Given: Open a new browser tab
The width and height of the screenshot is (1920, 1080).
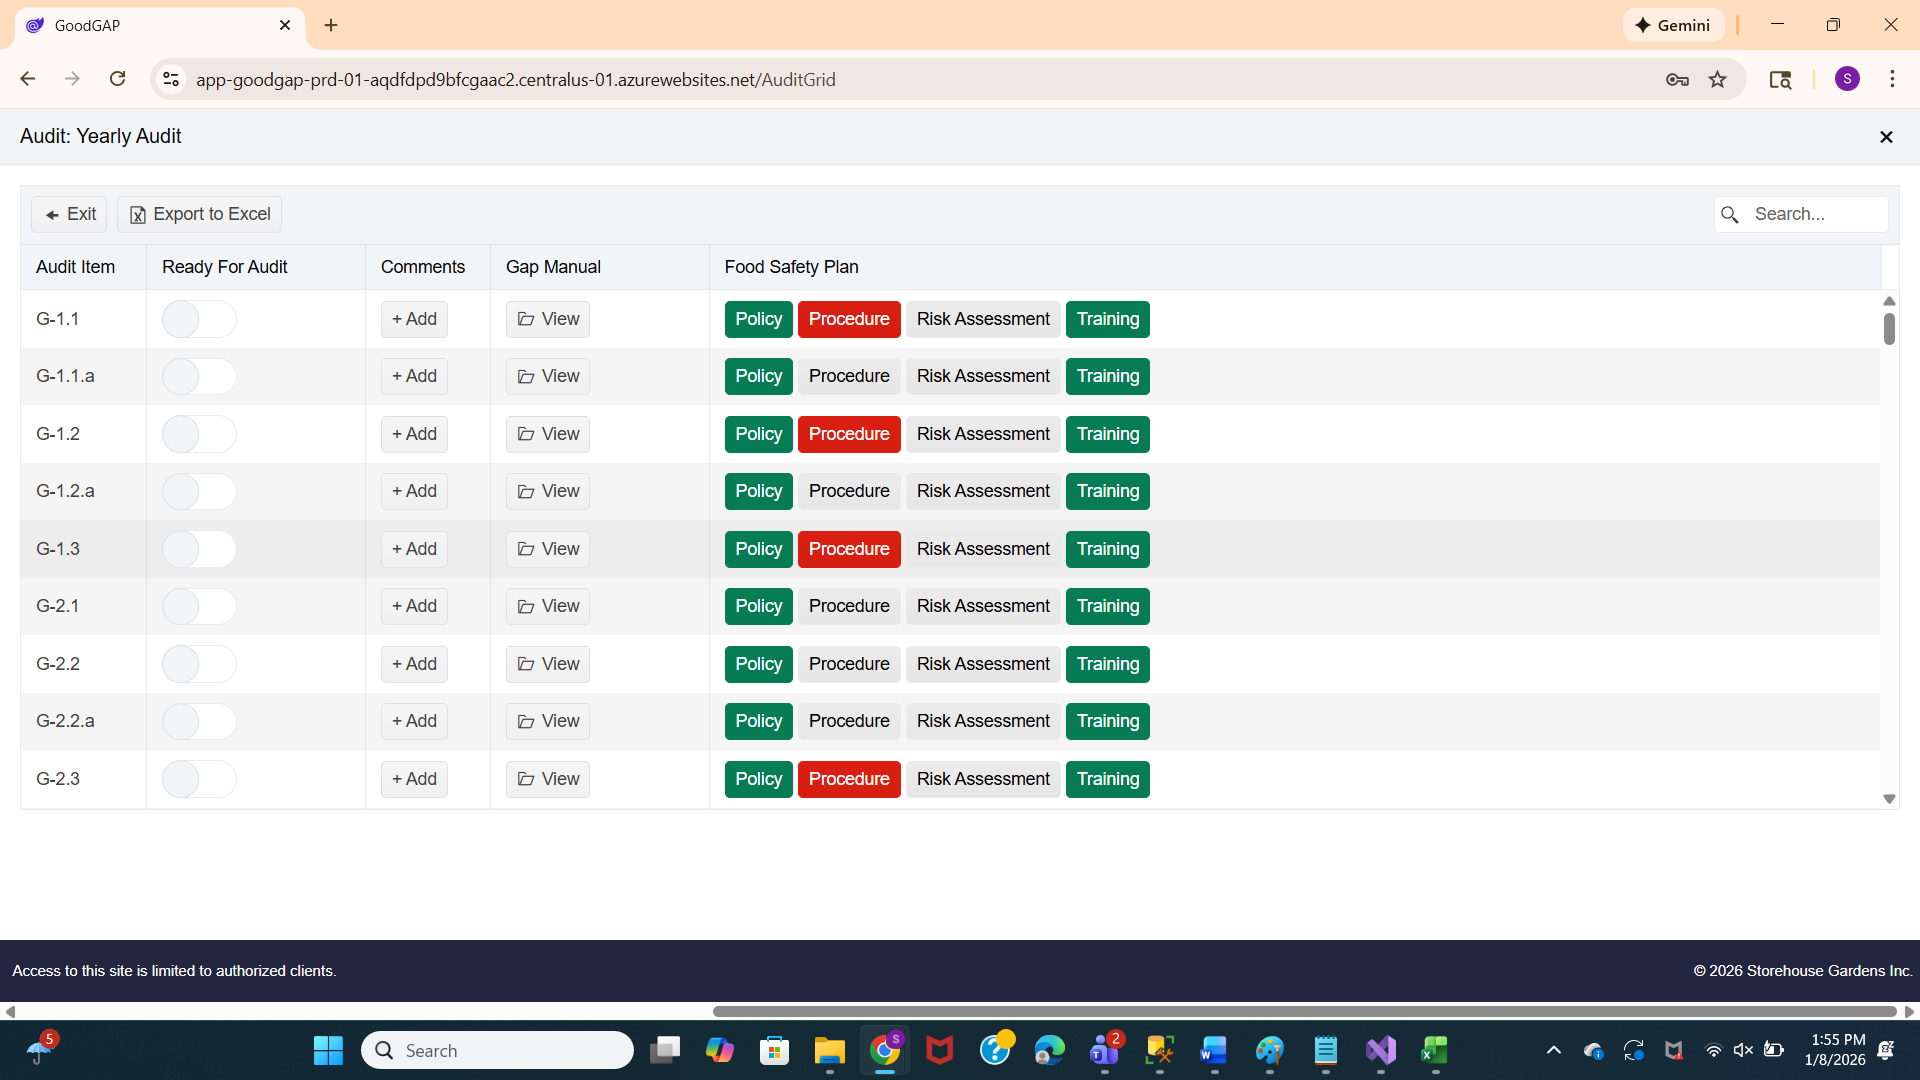Looking at the screenshot, I should (331, 25).
